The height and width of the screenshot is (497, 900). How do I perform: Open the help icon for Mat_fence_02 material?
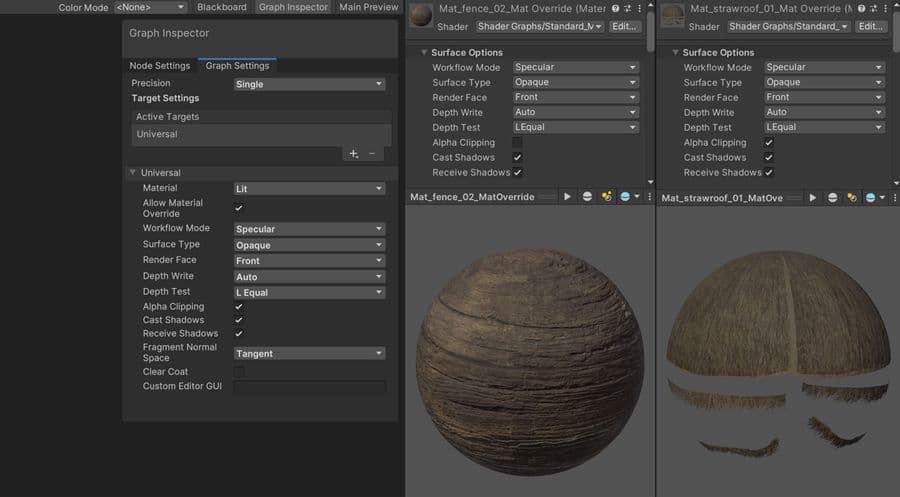click(616, 9)
